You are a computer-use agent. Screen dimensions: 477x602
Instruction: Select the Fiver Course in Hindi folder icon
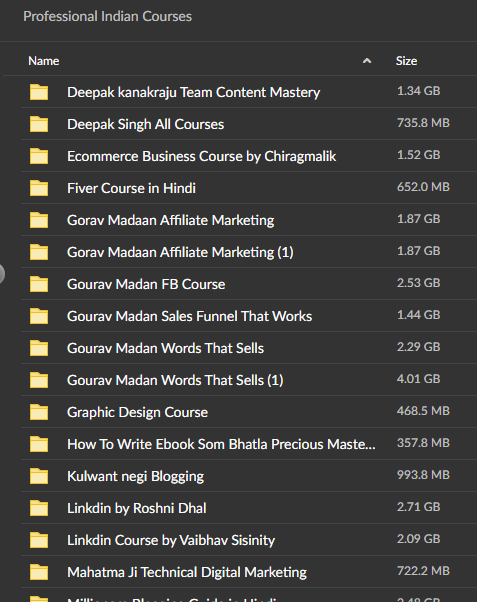[x=39, y=188]
